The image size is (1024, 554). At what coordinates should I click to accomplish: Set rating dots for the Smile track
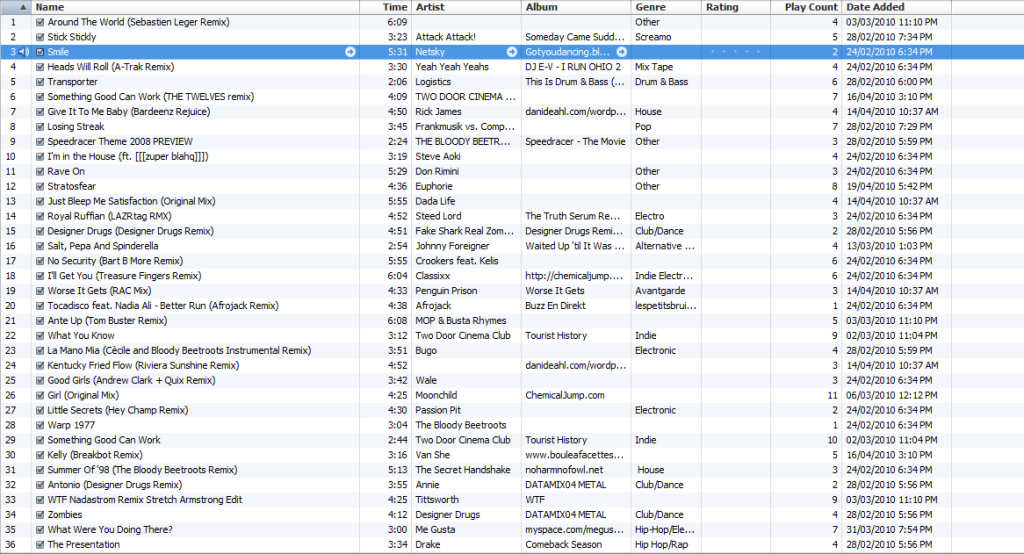(x=735, y=52)
